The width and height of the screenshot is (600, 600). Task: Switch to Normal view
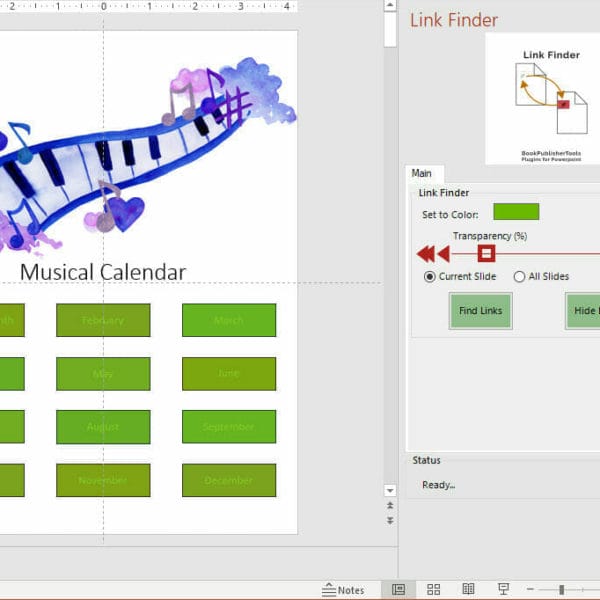tap(398, 590)
